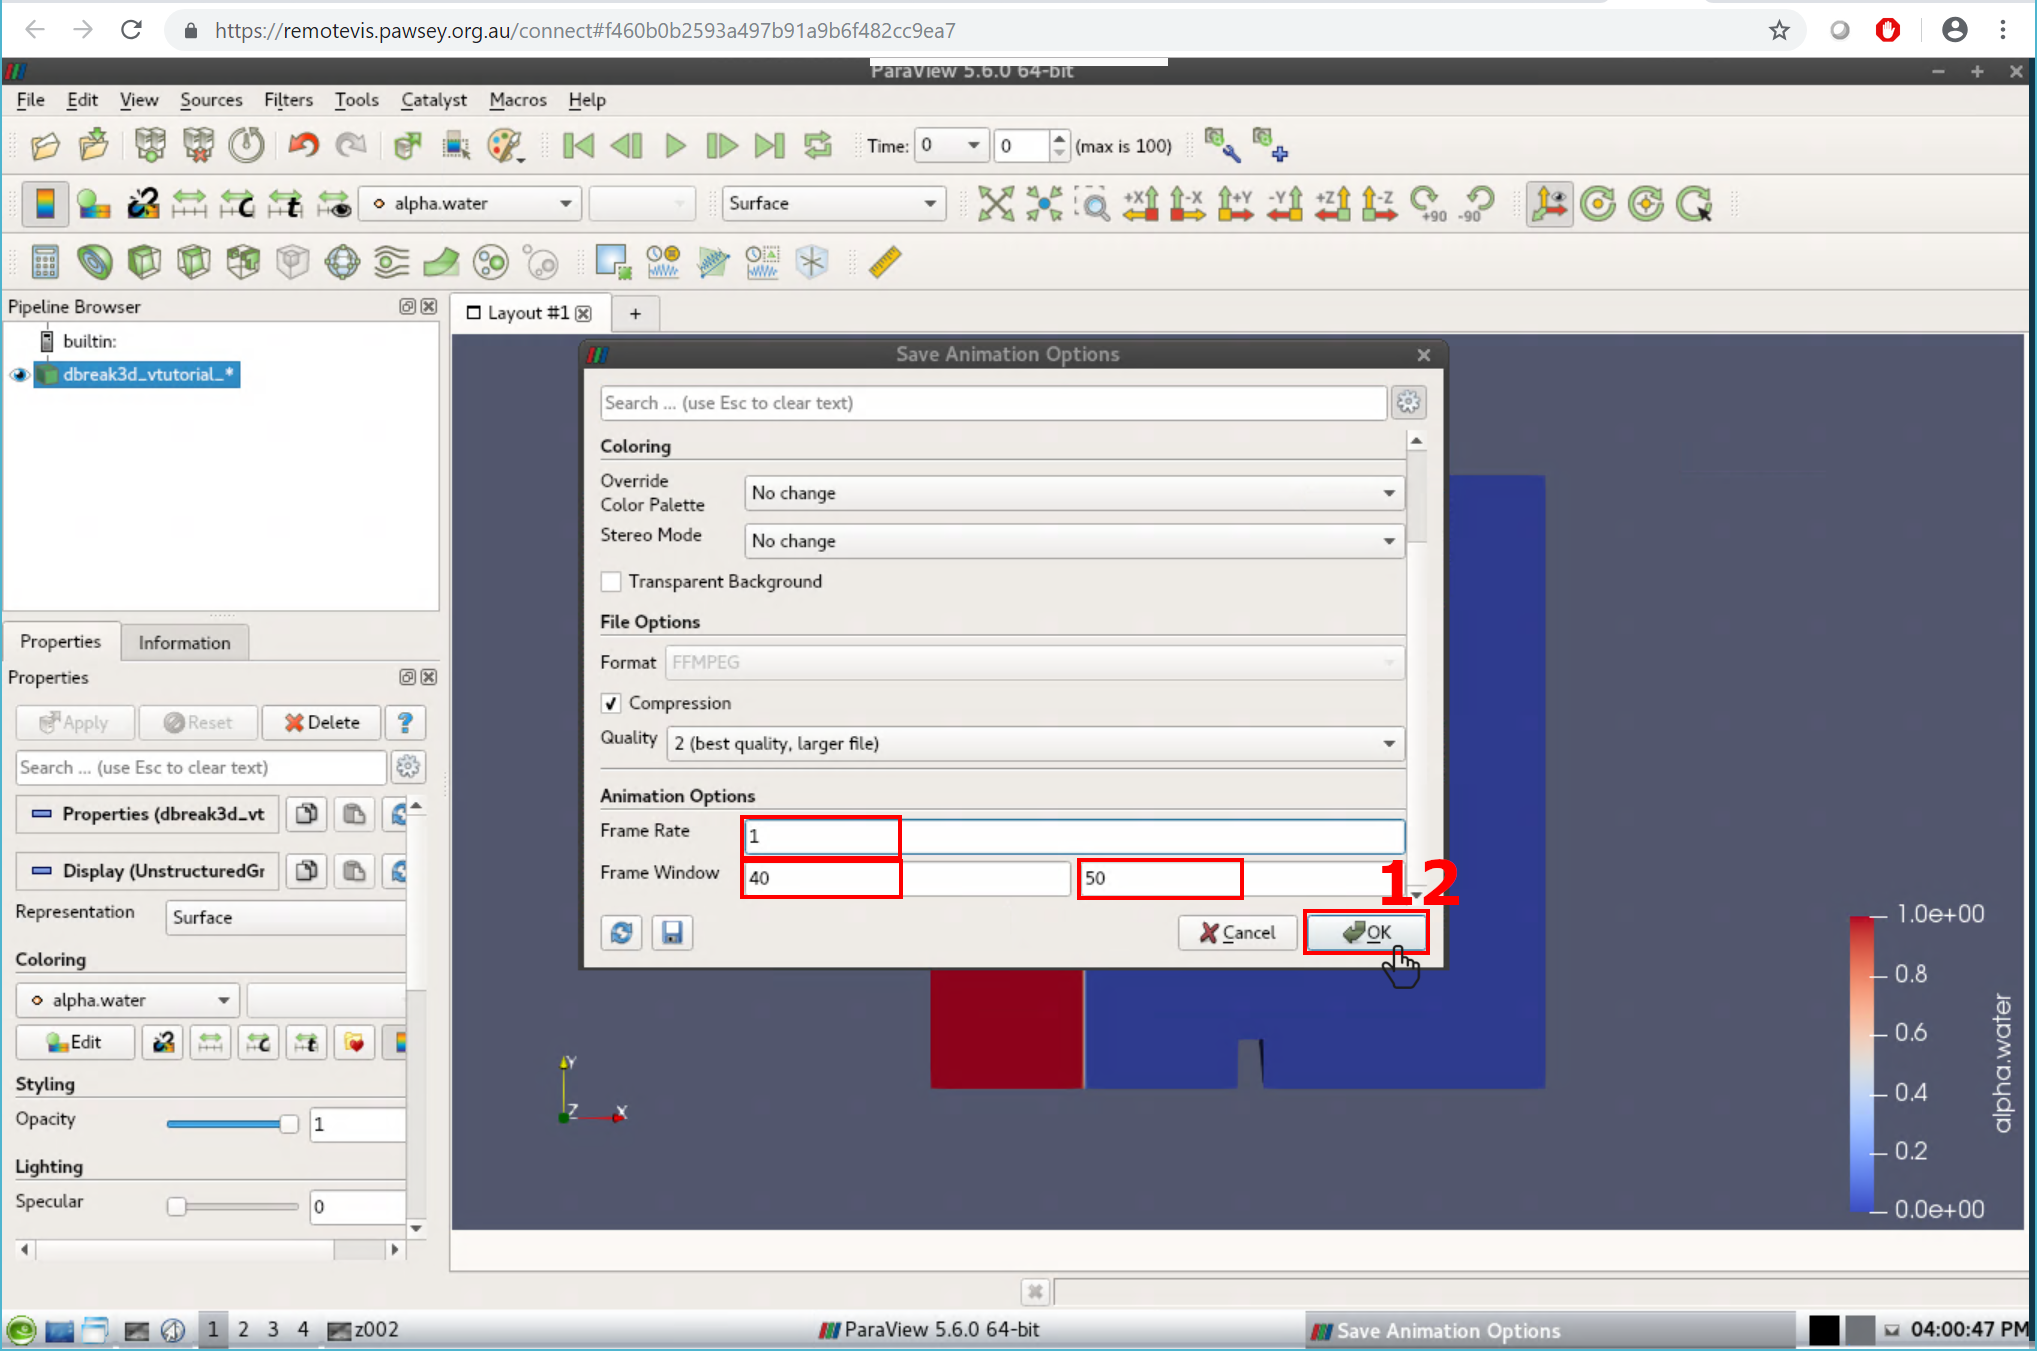Toggle orientation axes interaction icon
The width and height of the screenshot is (2037, 1351).
(x=1549, y=204)
